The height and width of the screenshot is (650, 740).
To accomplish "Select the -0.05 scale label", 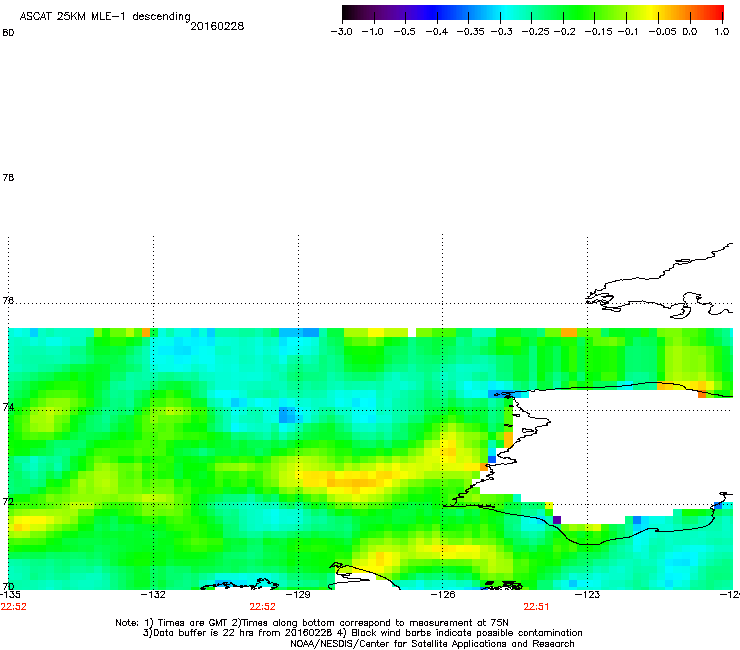I will pos(663,32).
